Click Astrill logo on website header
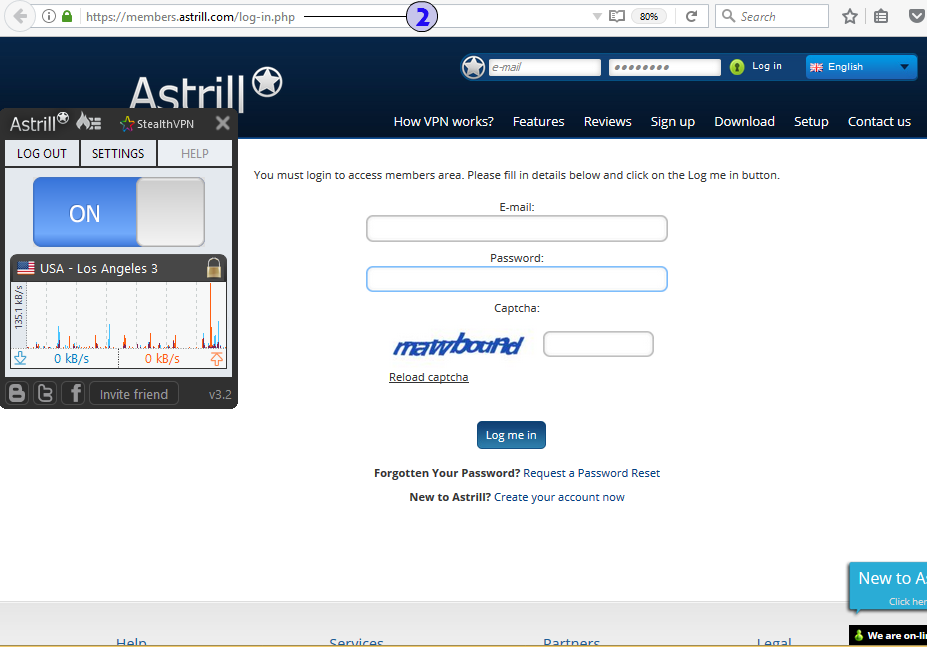Viewport: 927px width, 647px height. point(205,90)
